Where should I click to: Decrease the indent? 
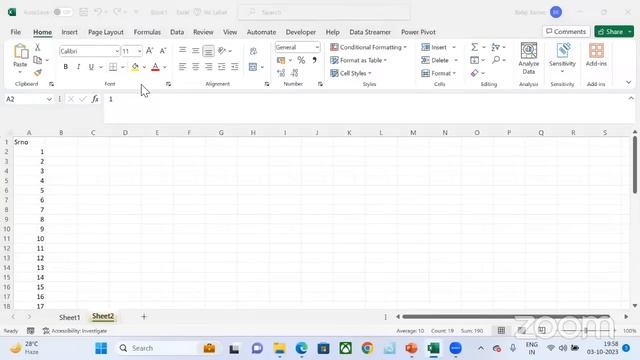pos(222,67)
